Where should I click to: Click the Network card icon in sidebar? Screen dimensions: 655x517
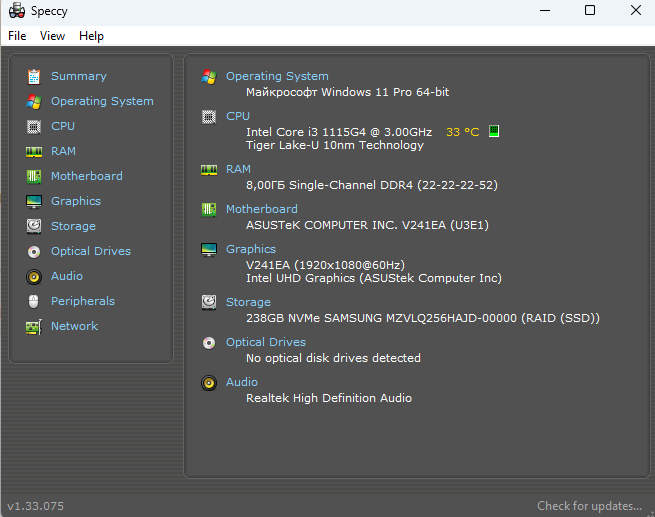pyautogui.click(x=34, y=326)
